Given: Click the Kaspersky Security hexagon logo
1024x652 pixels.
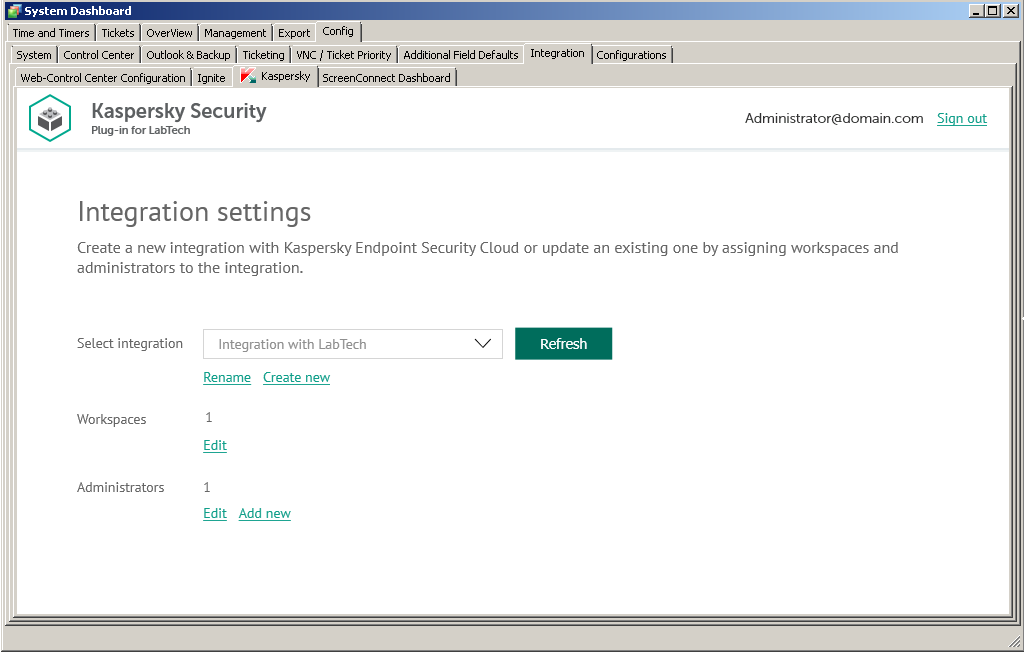Looking at the screenshot, I should tap(50, 118).
